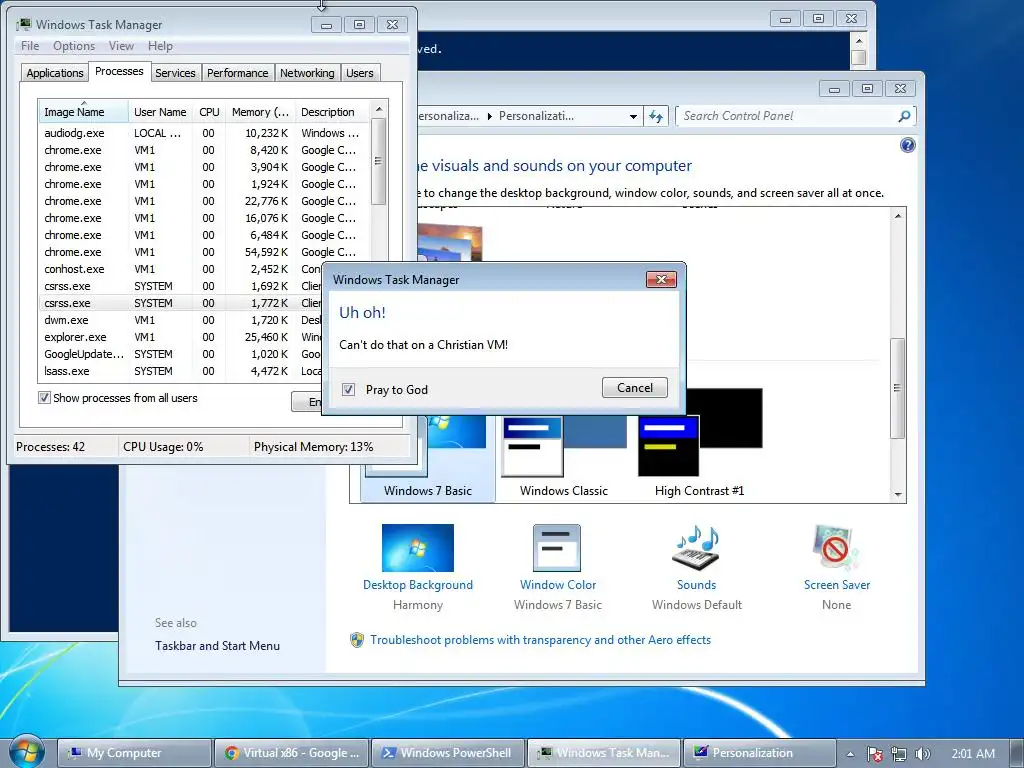Open the Help menu in Task Manager
This screenshot has height=768, width=1024.
tap(160, 46)
